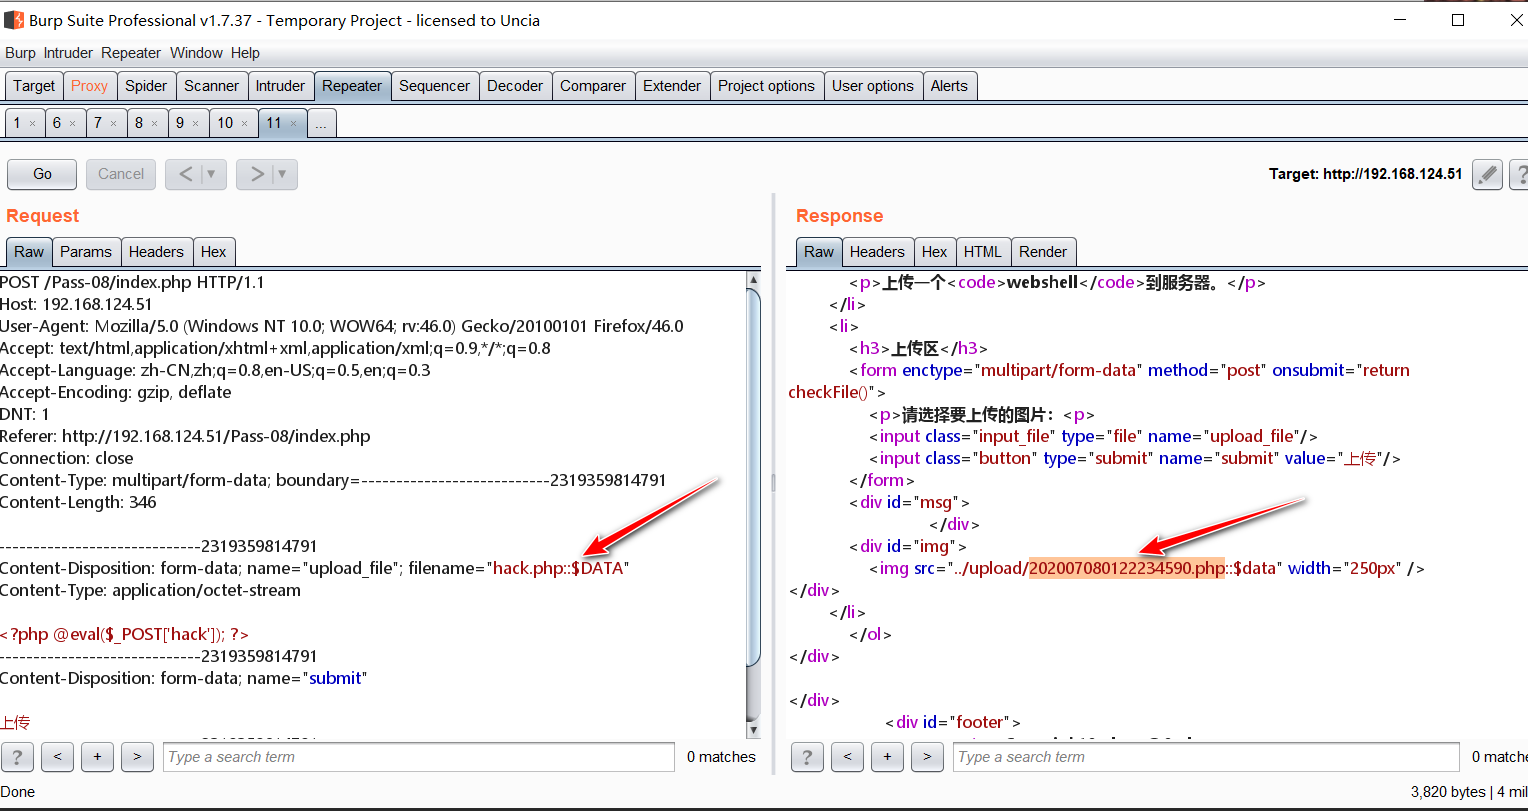
Task: Open the Window menu
Action: [196, 53]
